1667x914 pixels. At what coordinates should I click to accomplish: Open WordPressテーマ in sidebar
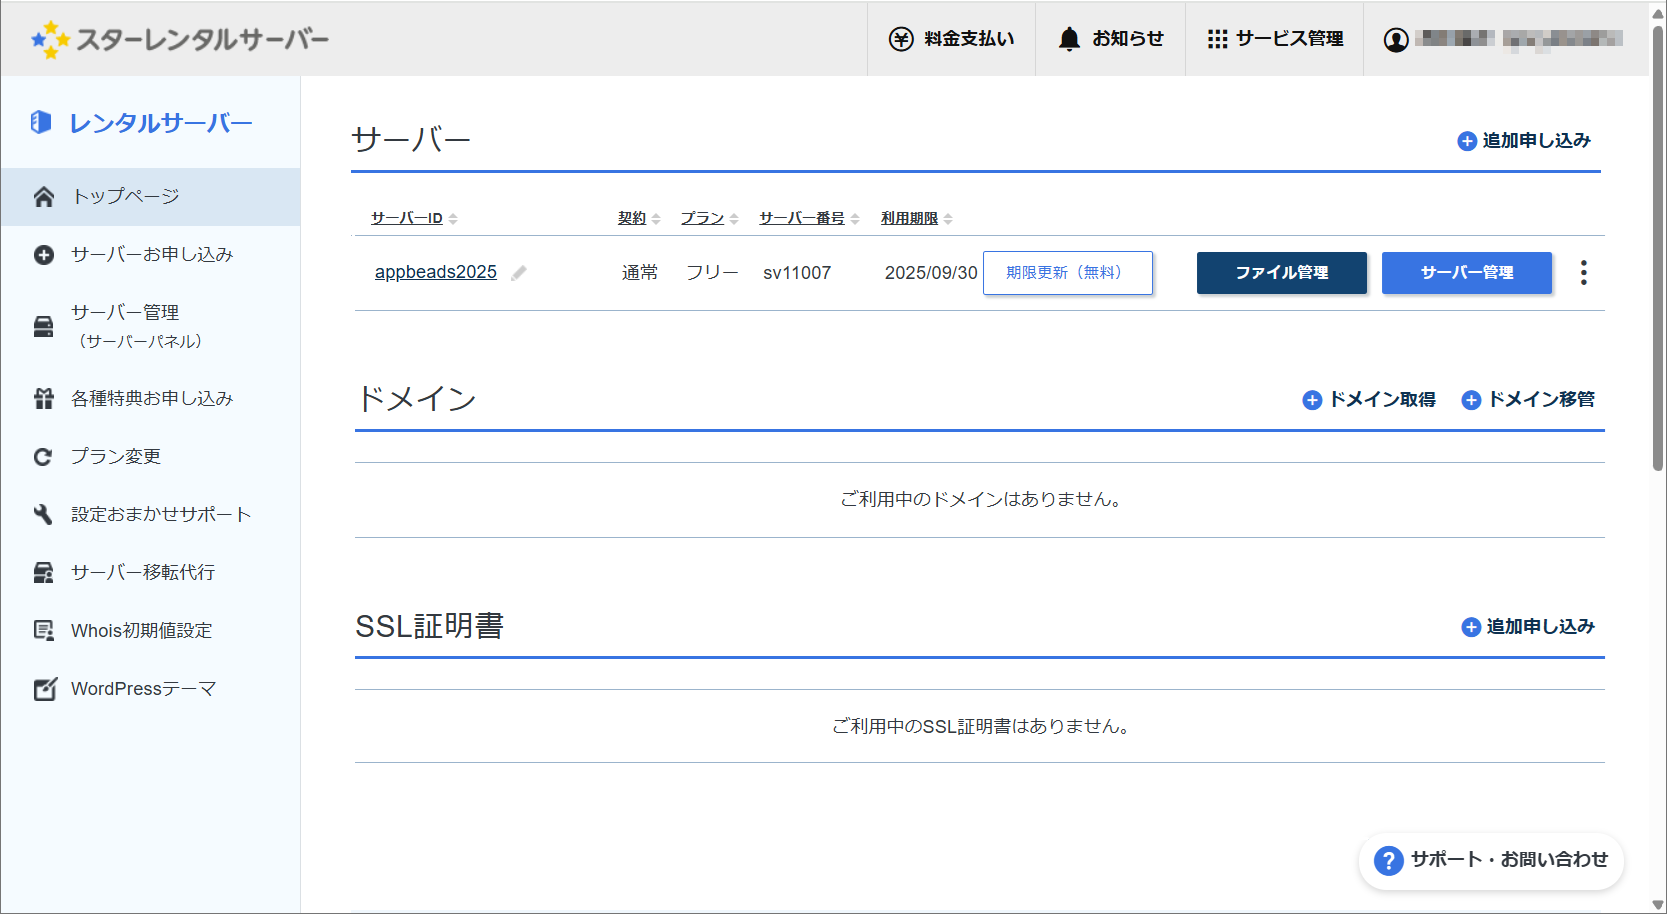(x=150, y=689)
